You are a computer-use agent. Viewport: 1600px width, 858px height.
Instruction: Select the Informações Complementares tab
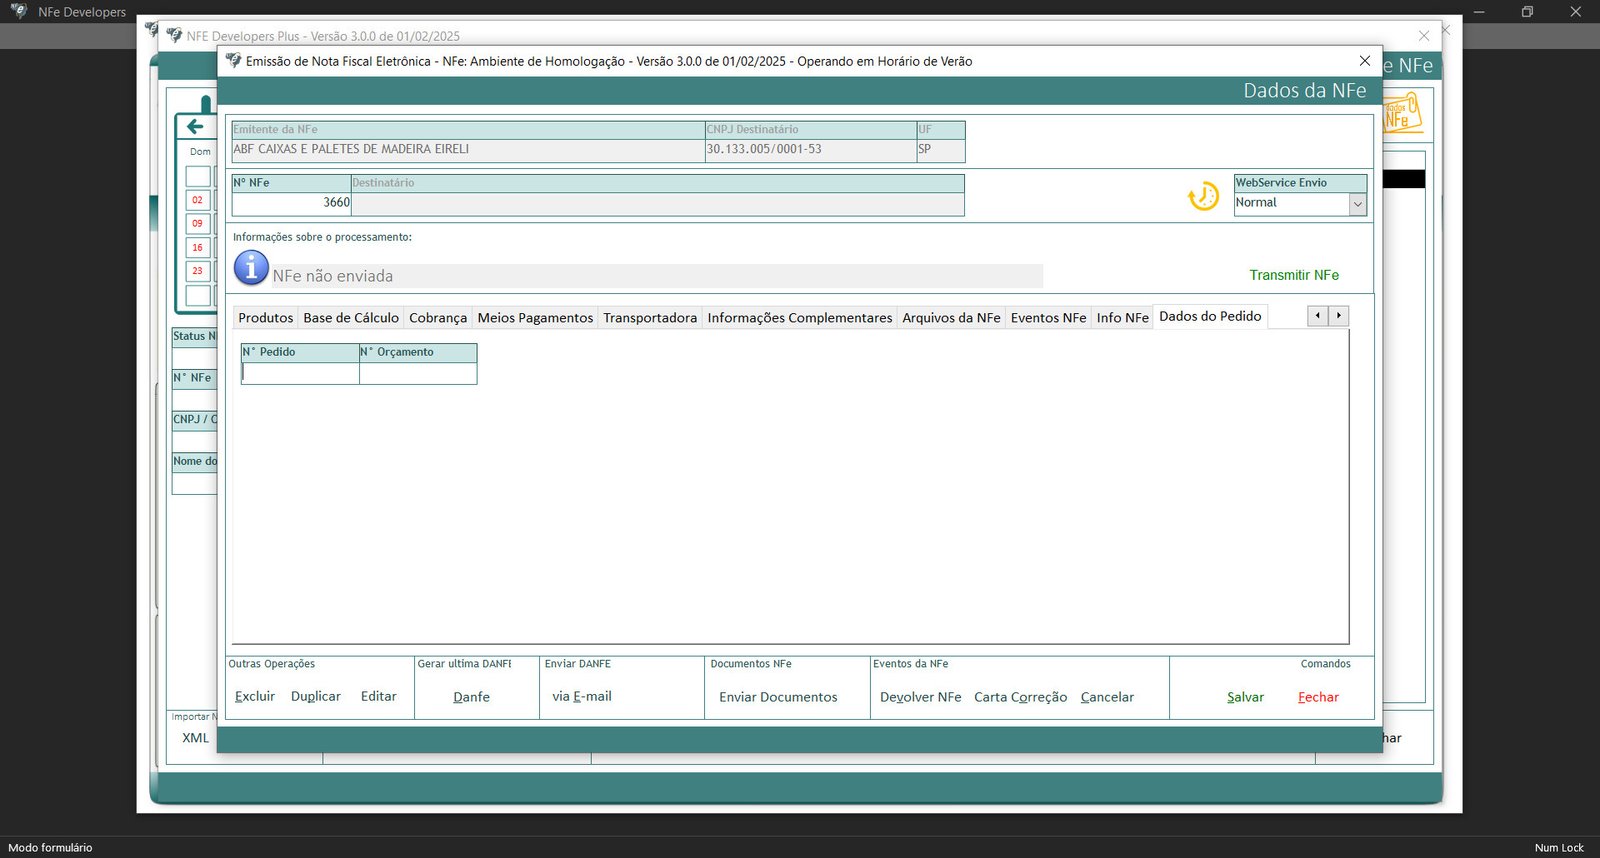click(x=799, y=318)
